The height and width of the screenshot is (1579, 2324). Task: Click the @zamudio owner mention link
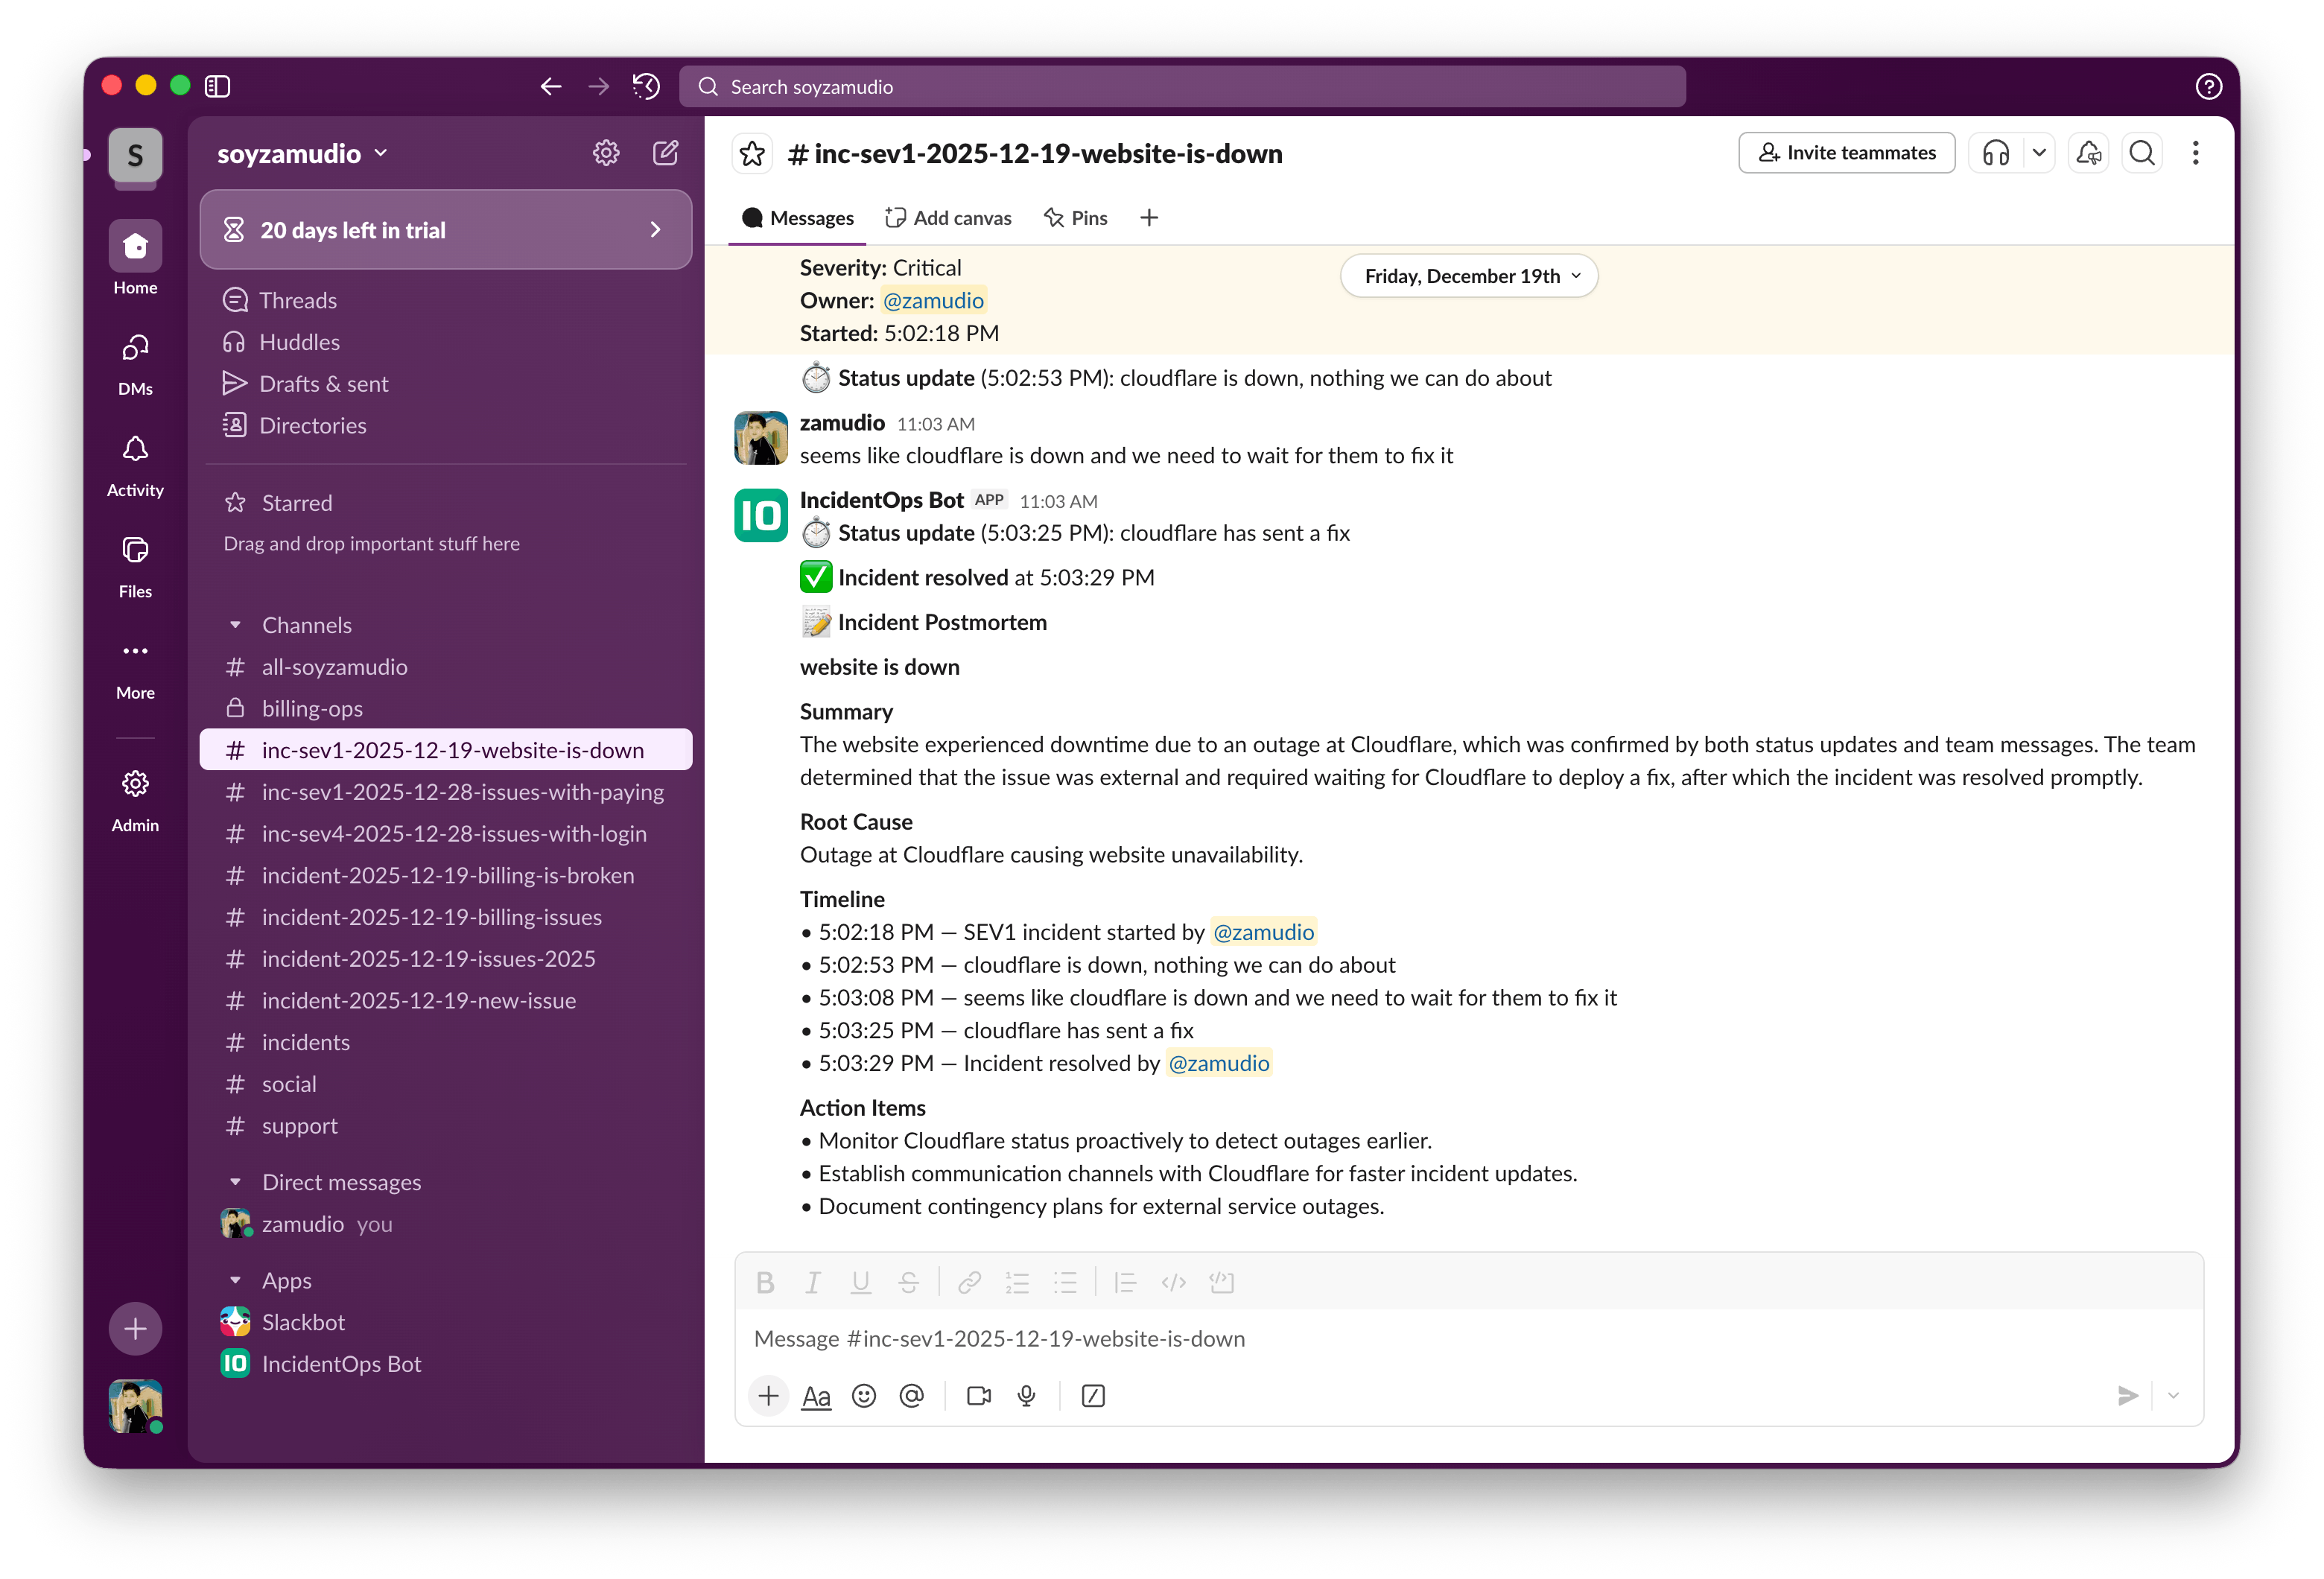932,301
